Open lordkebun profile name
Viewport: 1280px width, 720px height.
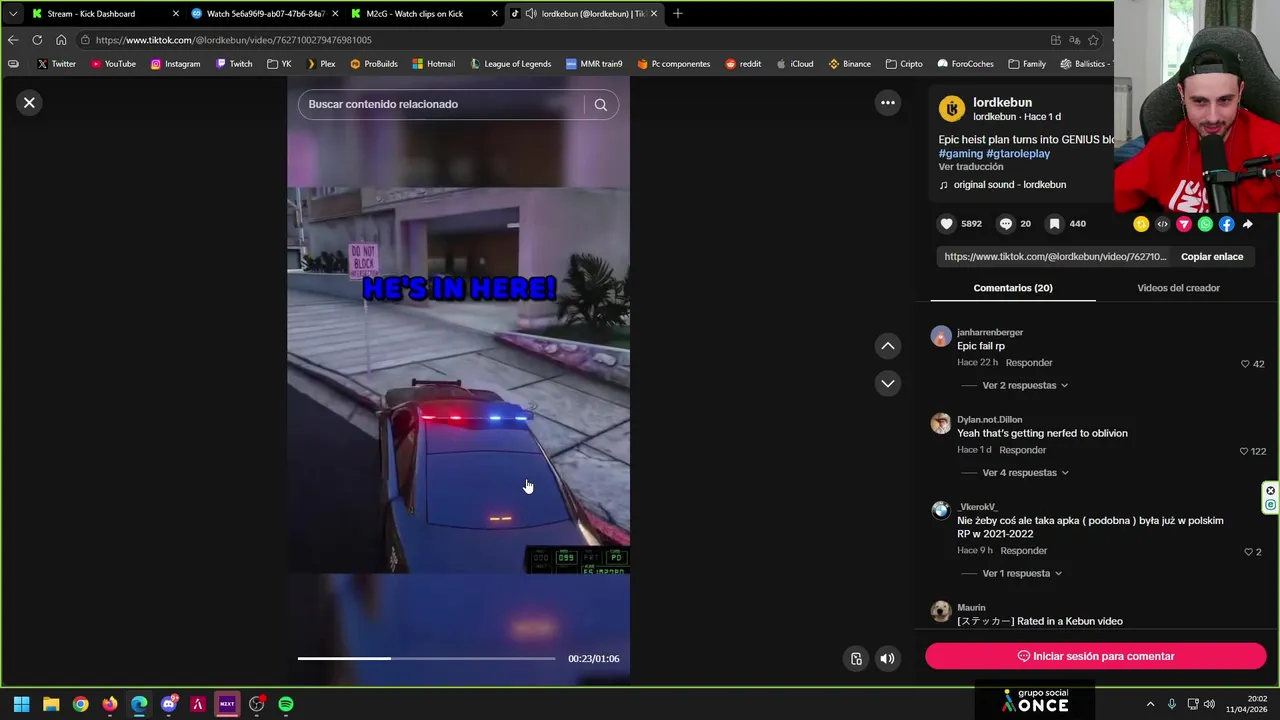(x=1002, y=102)
